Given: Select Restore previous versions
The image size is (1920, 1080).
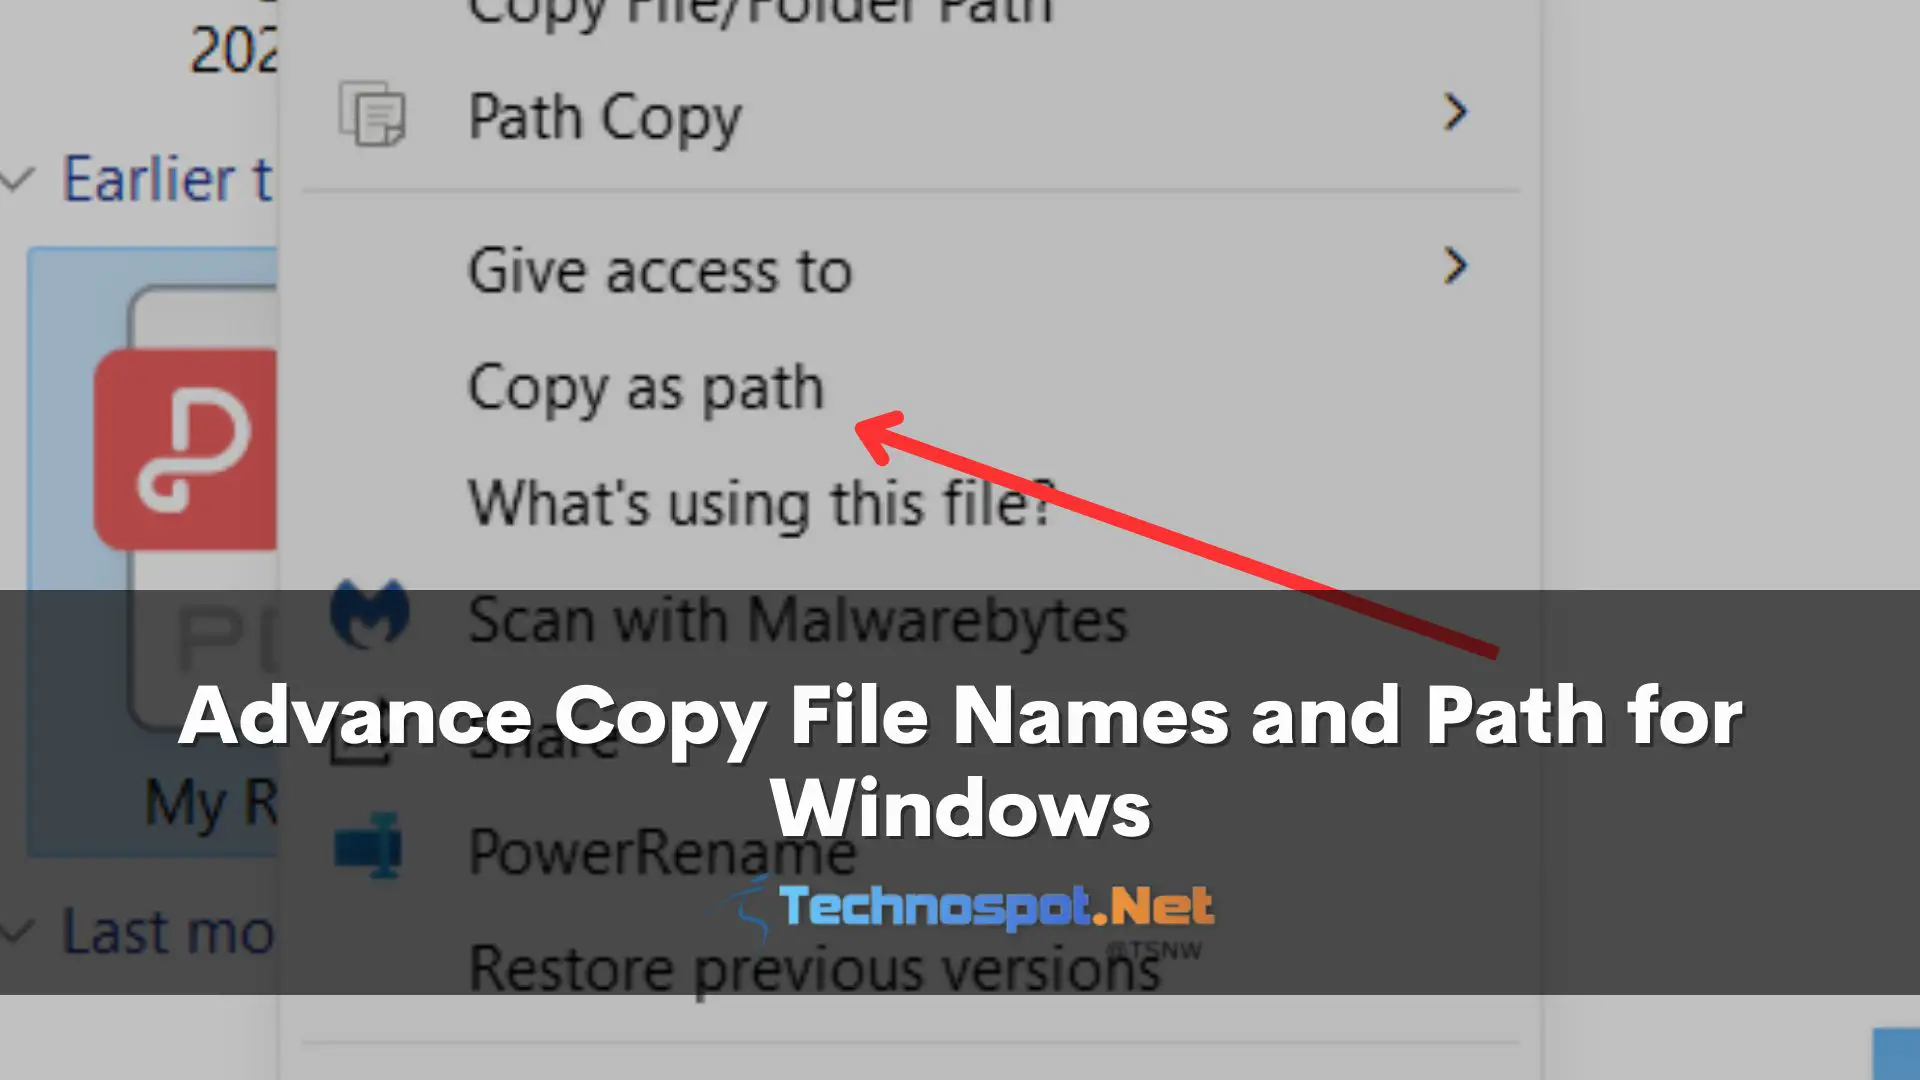Looking at the screenshot, I should tap(814, 969).
